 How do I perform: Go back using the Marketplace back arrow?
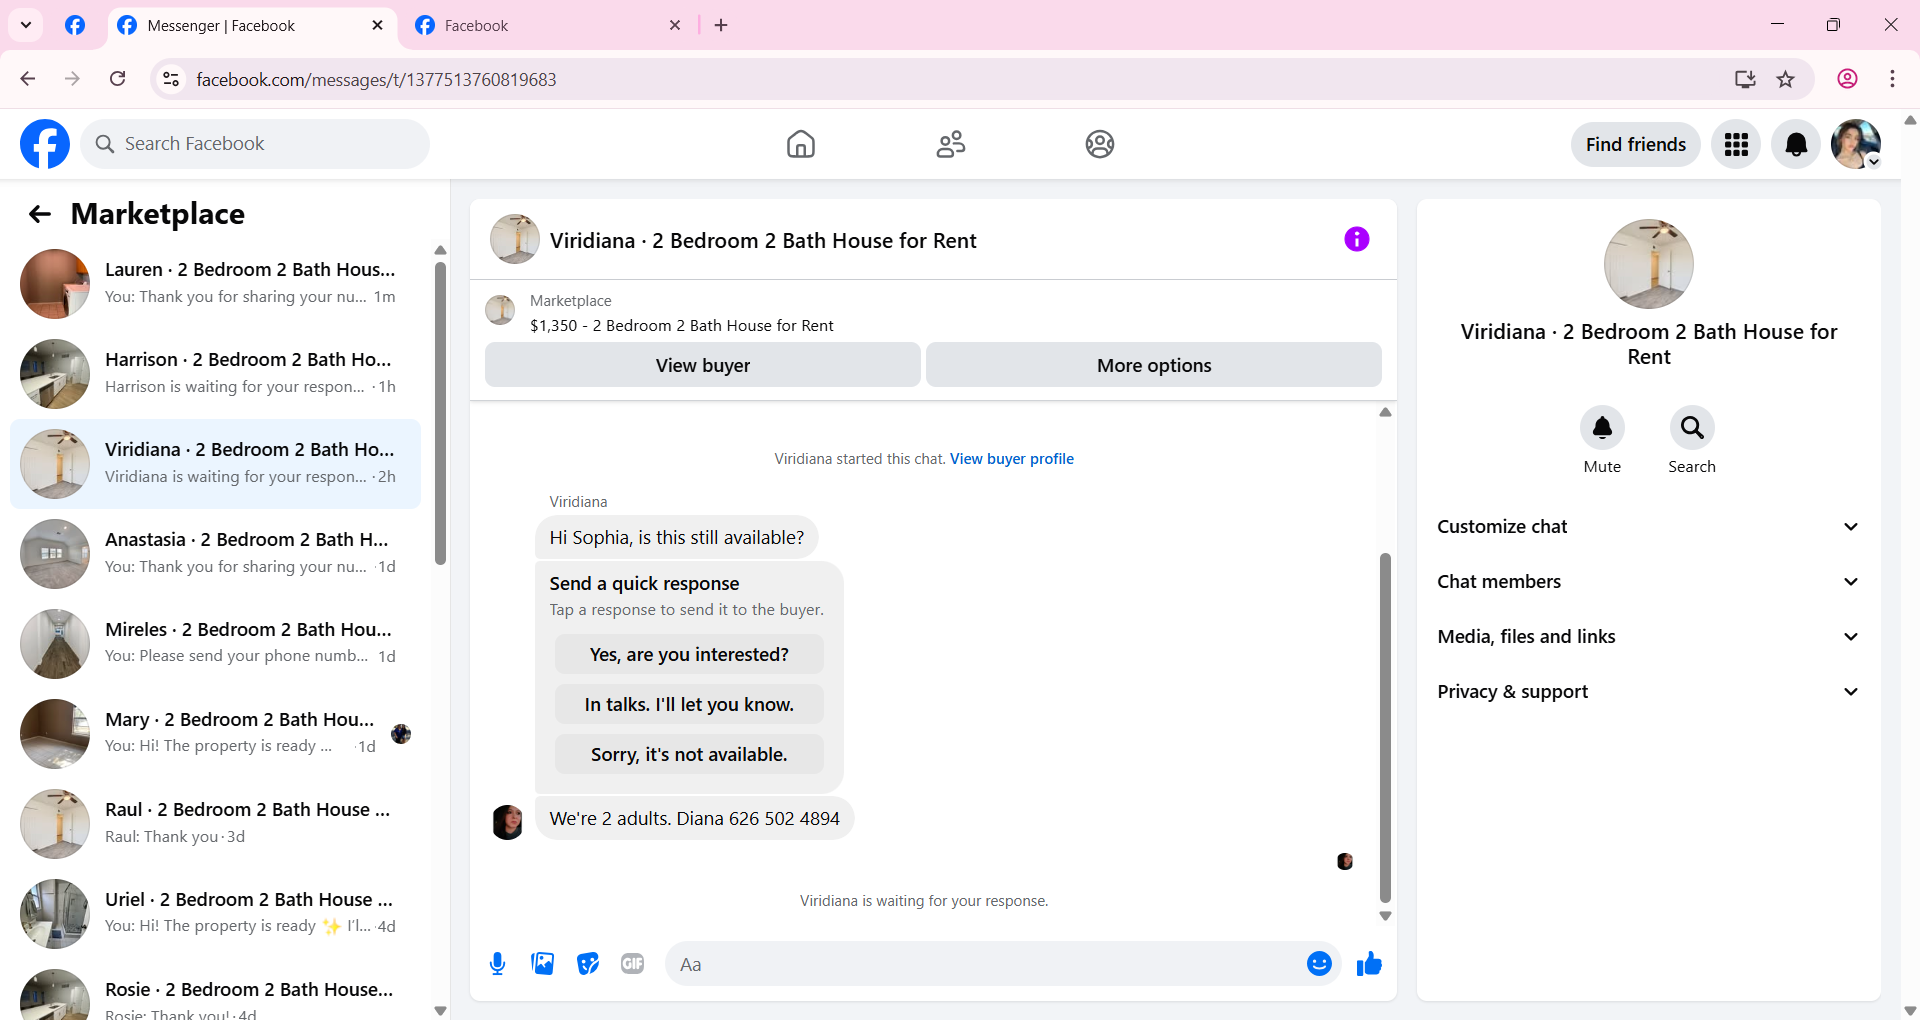40,214
